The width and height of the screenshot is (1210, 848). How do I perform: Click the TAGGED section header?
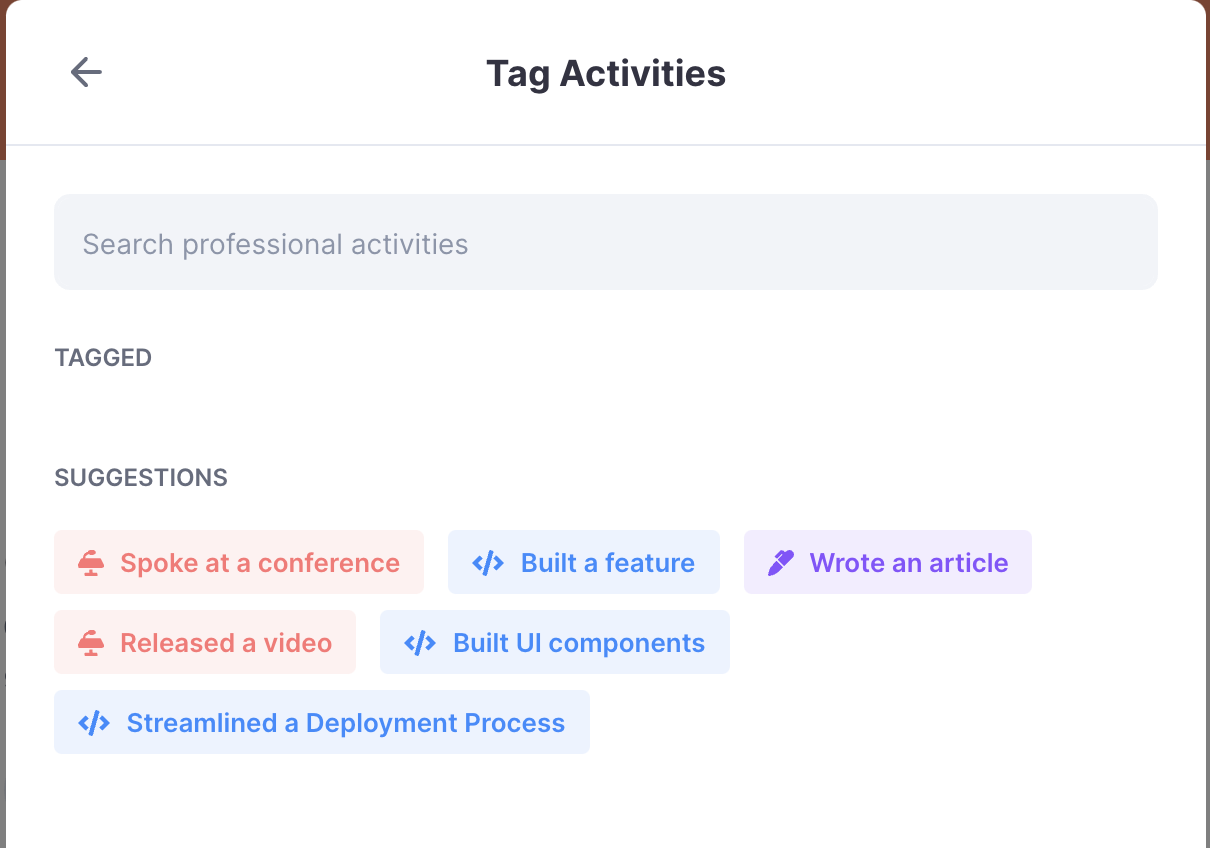point(103,357)
